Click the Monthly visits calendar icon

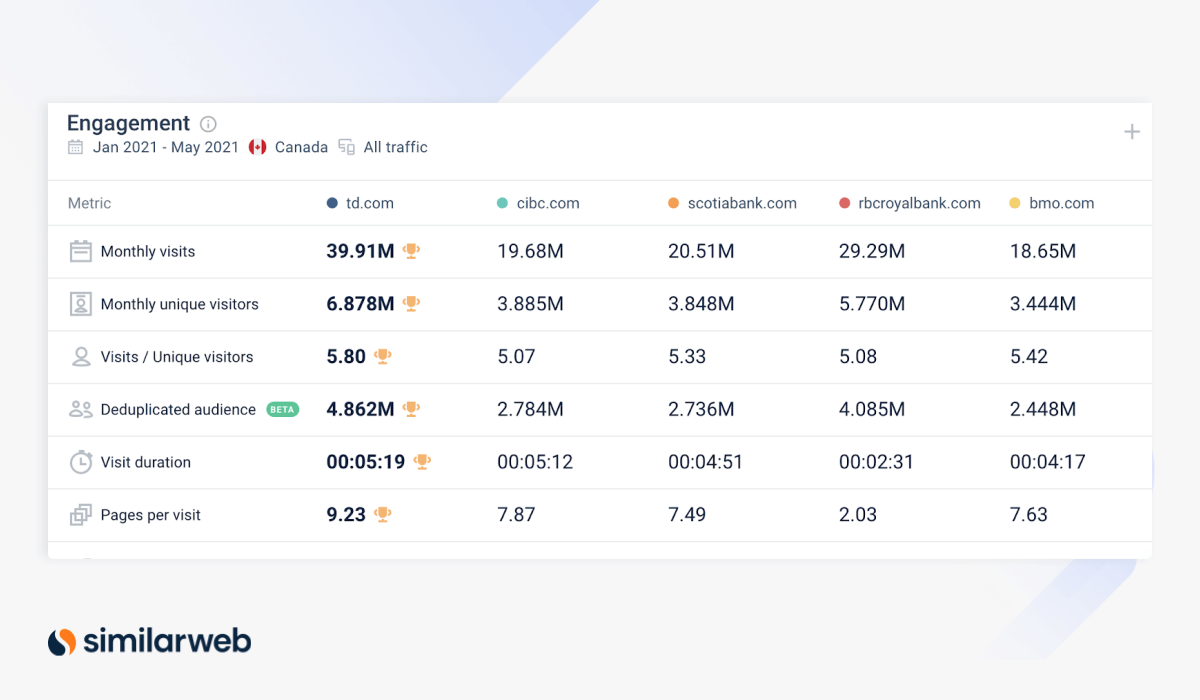tap(80, 251)
